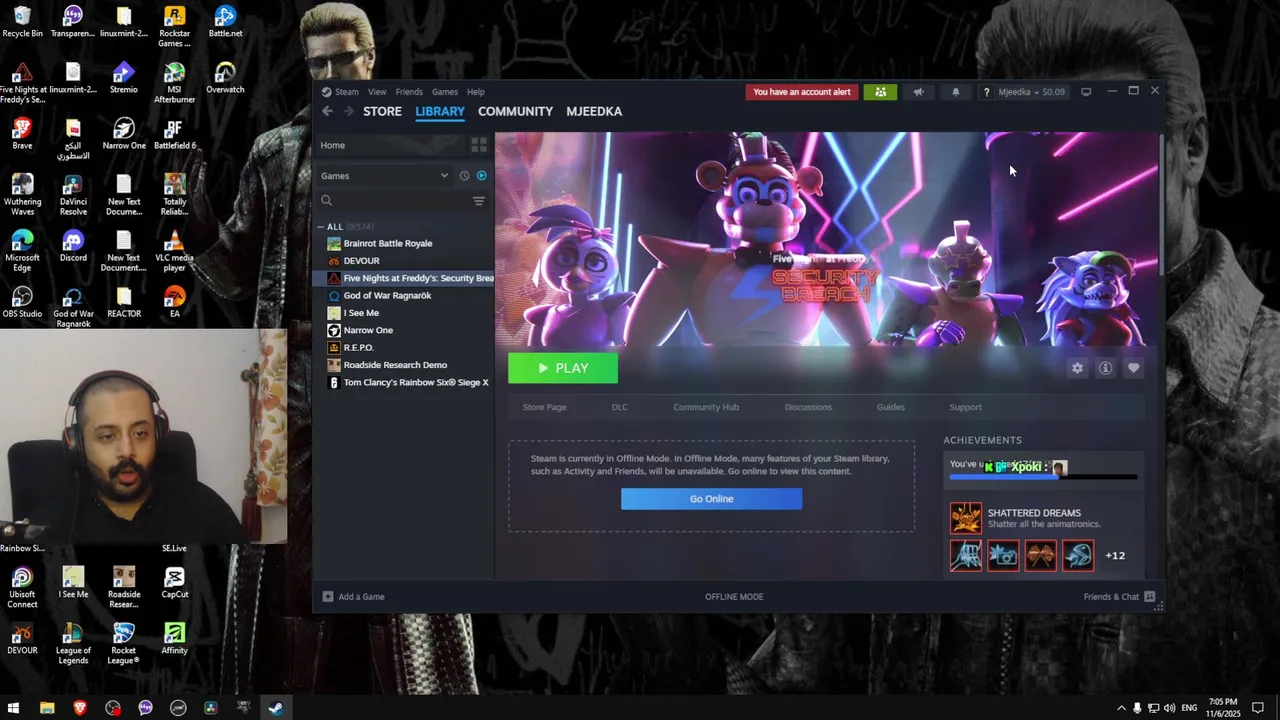Viewport: 1280px width, 720px height.
Task: Open CapCut desktop shortcut
Action: 174,583
